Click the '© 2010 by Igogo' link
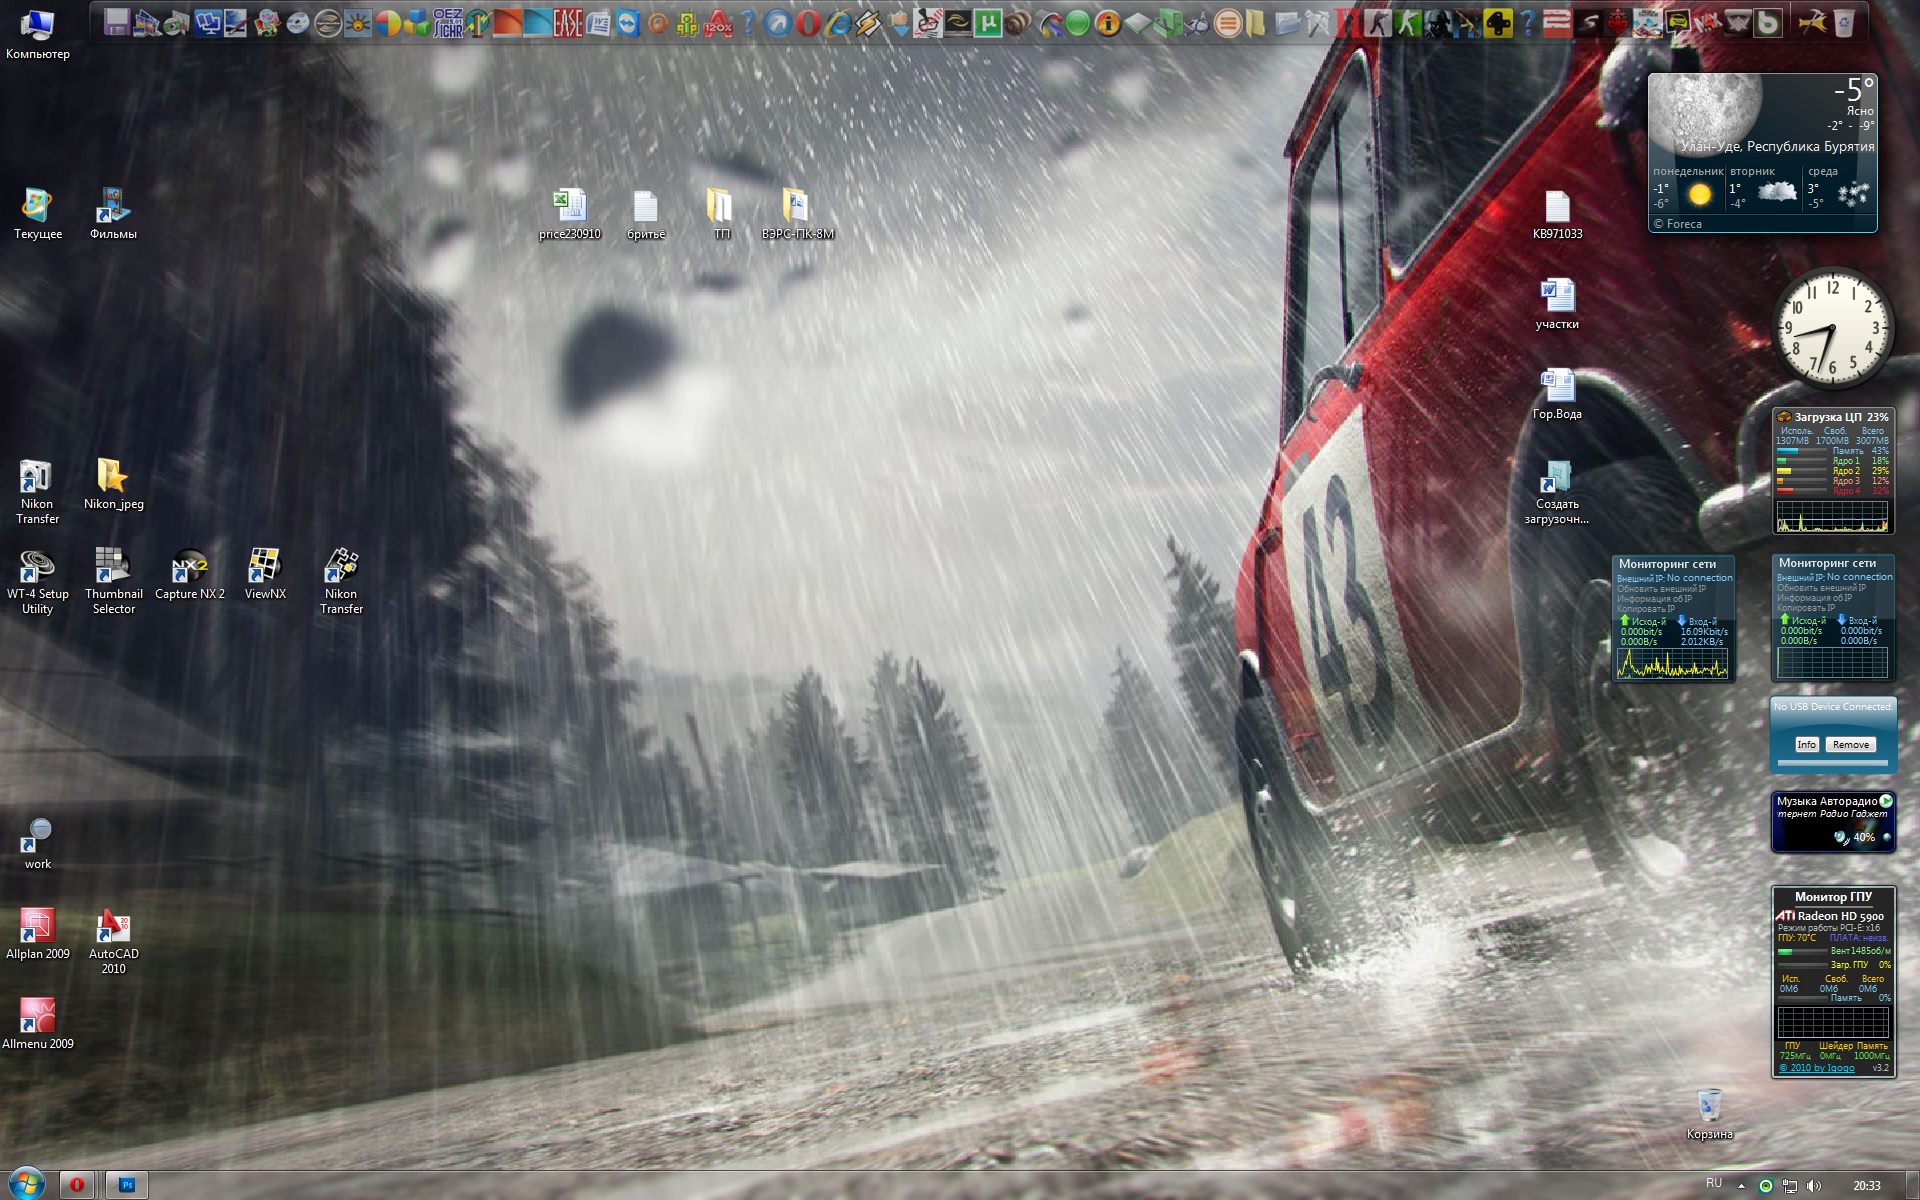The width and height of the screenshot is (1920, 1200). tap(1816, 1068)
